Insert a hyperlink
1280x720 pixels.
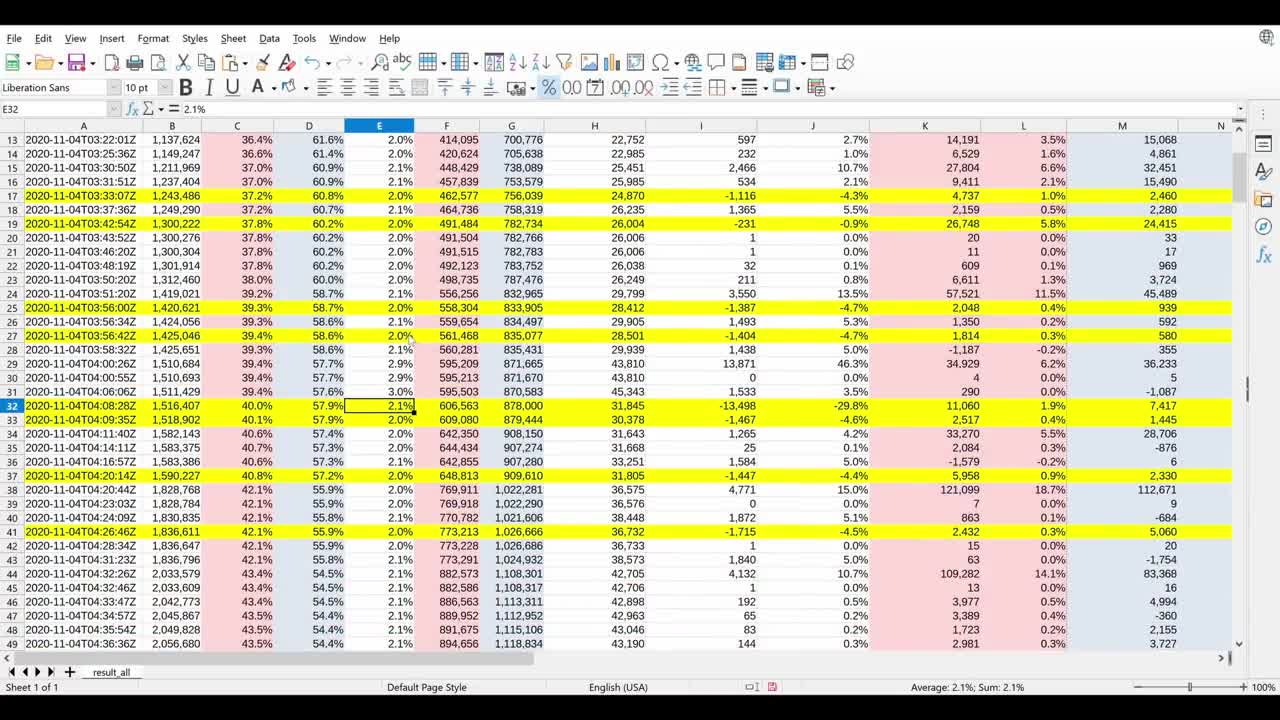[693, 62]
